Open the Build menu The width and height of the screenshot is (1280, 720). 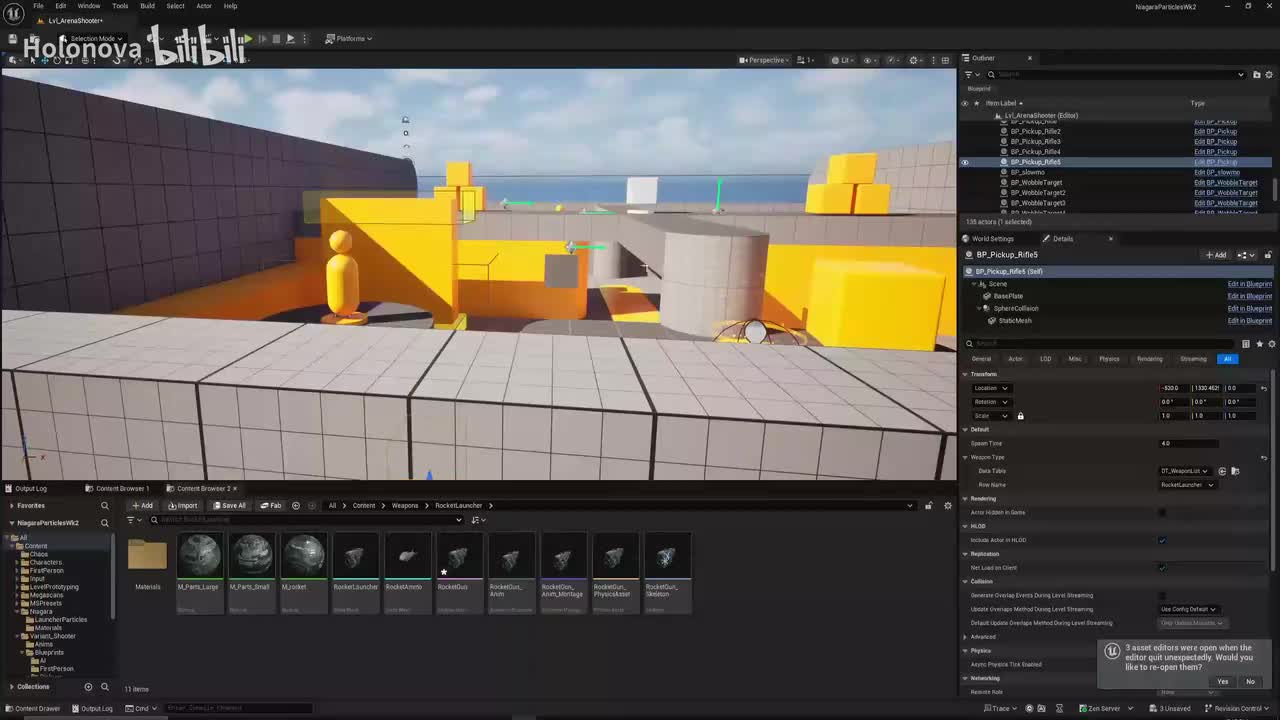click(x=147, y=6)
